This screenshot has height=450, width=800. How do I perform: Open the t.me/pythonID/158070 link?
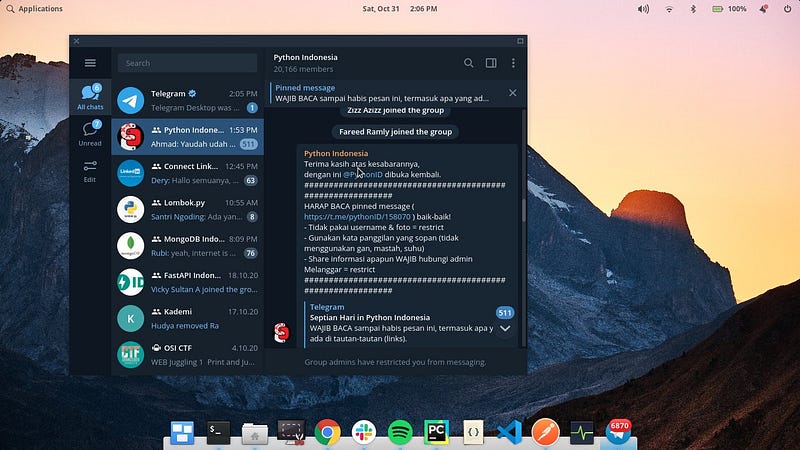click(x=357, y=217)
